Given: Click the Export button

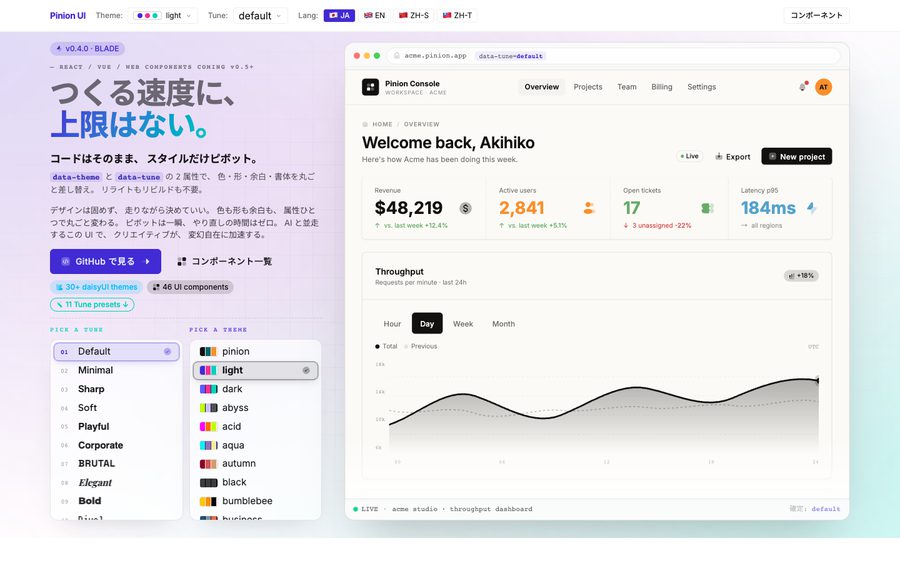Looking at the screenshot, I should (733, 156).
